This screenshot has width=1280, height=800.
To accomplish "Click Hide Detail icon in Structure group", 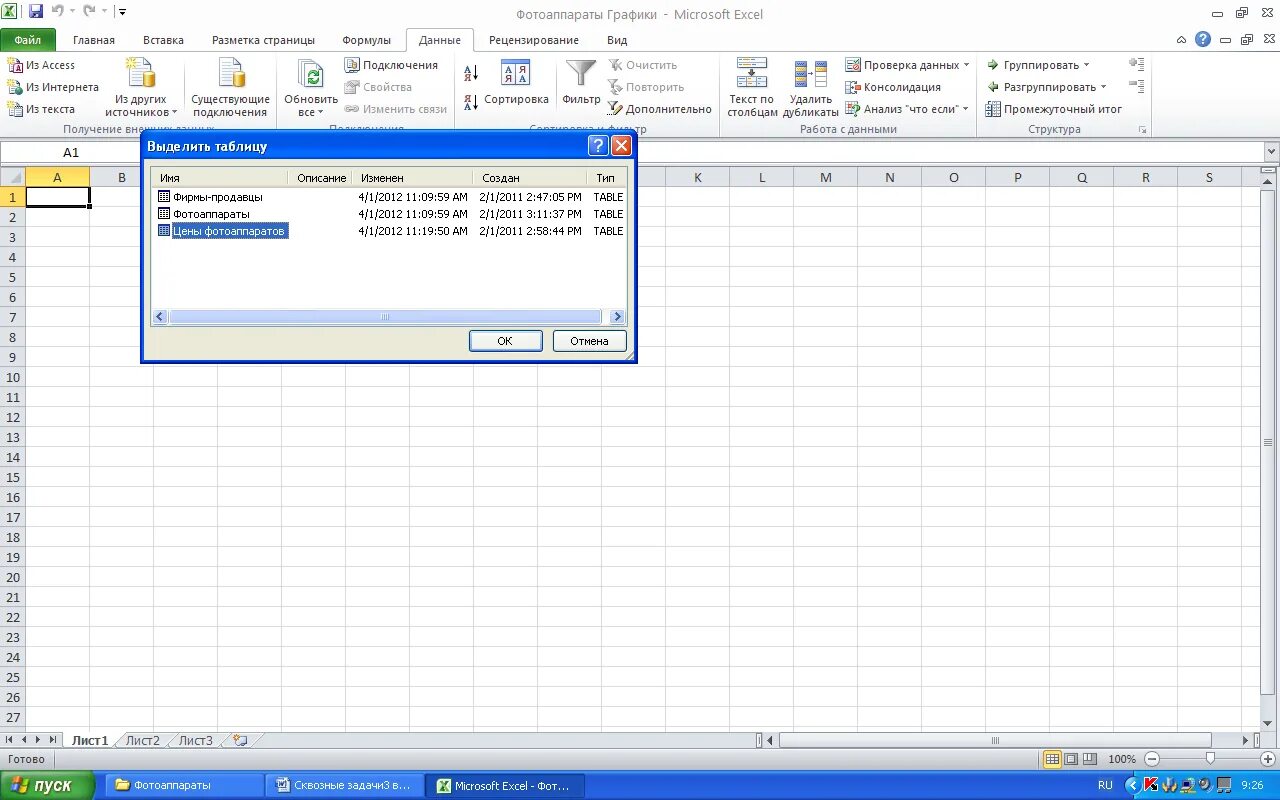I will coord(1136,86).
